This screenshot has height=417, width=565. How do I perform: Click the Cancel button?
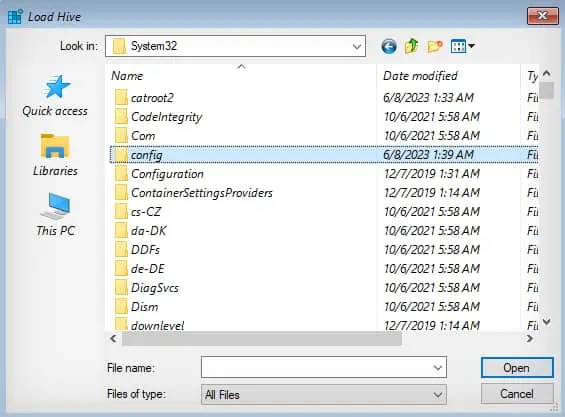click(x=517, y=394)
